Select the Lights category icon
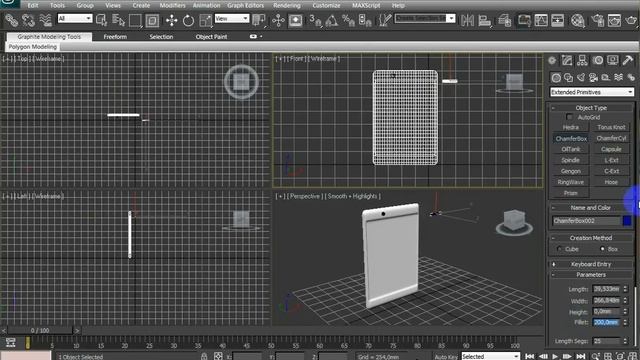Image resolution: width=640 pixels, height=360 pixels. [581, 77]
